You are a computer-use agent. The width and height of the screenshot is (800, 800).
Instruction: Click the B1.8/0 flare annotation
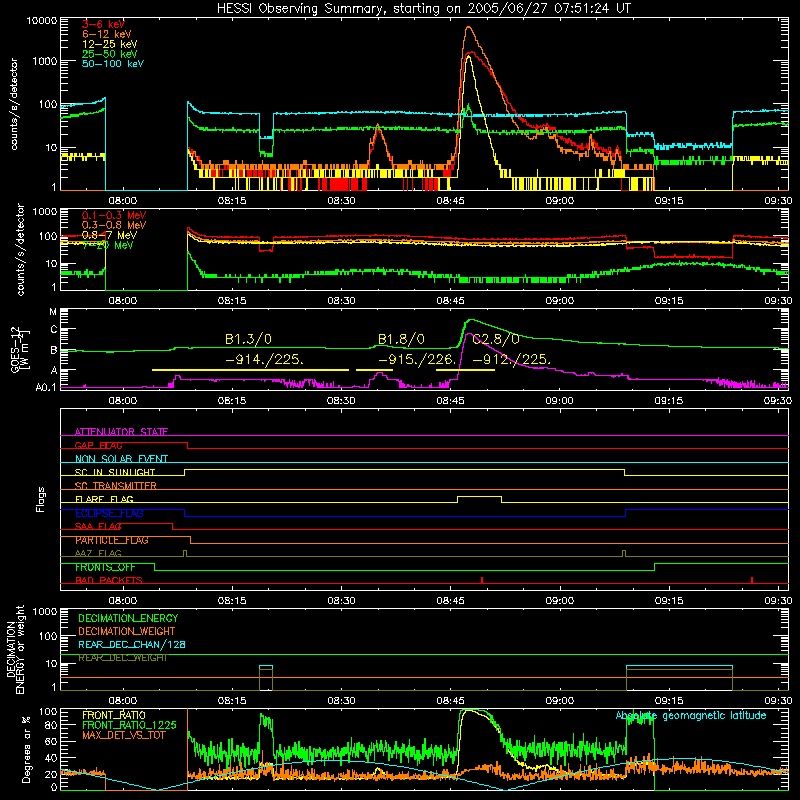point(401,339)
